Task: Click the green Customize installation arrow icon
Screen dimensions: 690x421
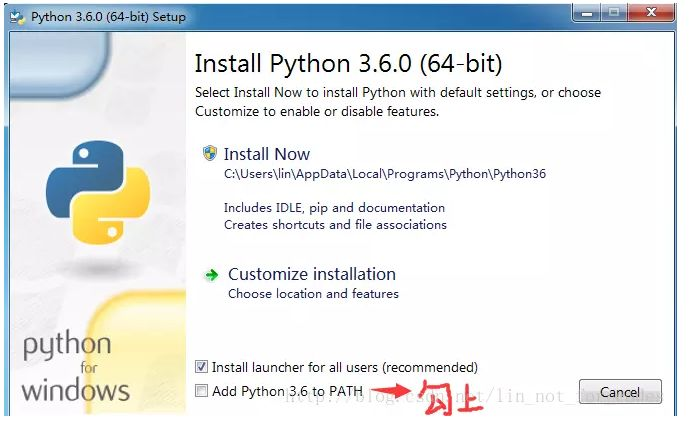Action: coord(212,275)
